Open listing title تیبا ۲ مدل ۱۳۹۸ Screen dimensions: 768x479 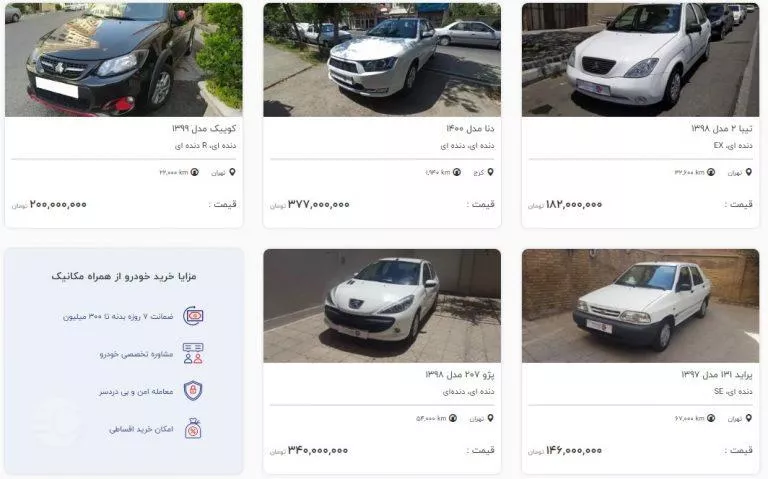tap(721, 128)
